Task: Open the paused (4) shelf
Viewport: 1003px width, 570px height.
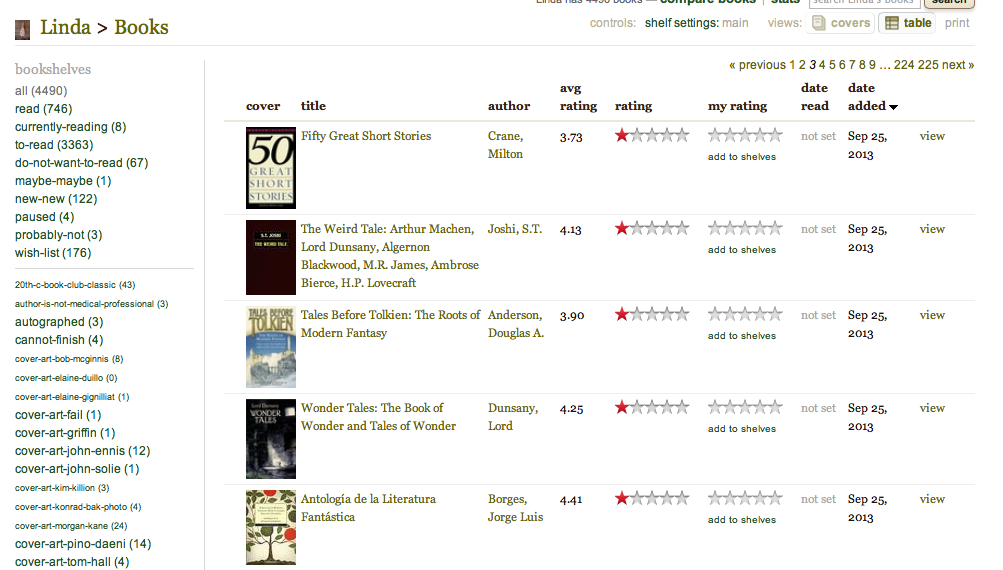Action: click(44, 217)
